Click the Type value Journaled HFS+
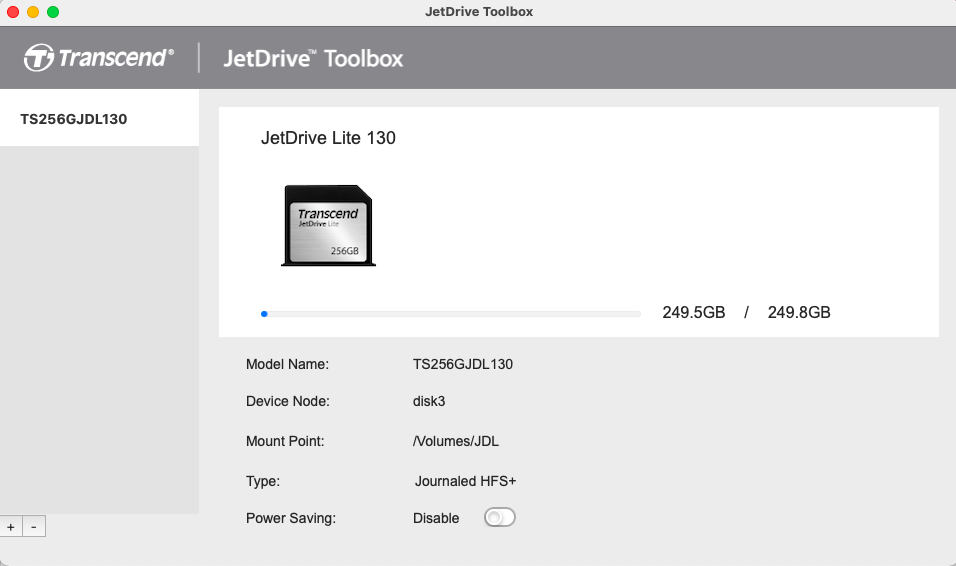 [465, 481]
